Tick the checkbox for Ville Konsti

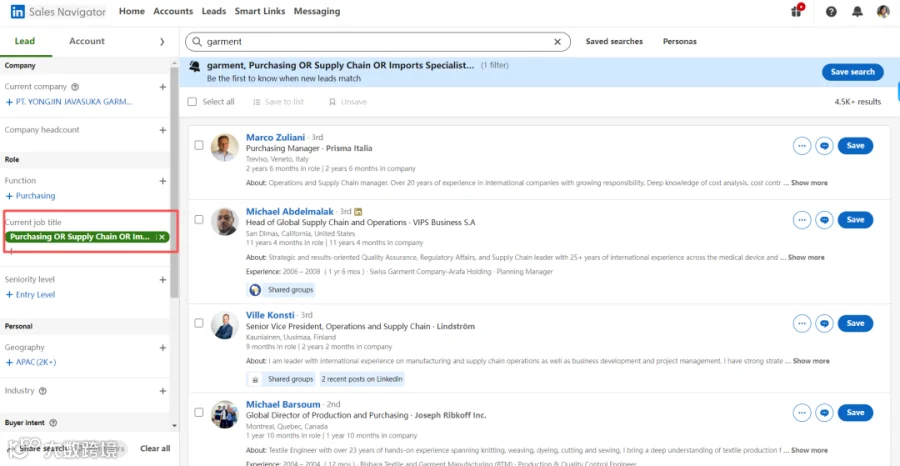(199, 323)
